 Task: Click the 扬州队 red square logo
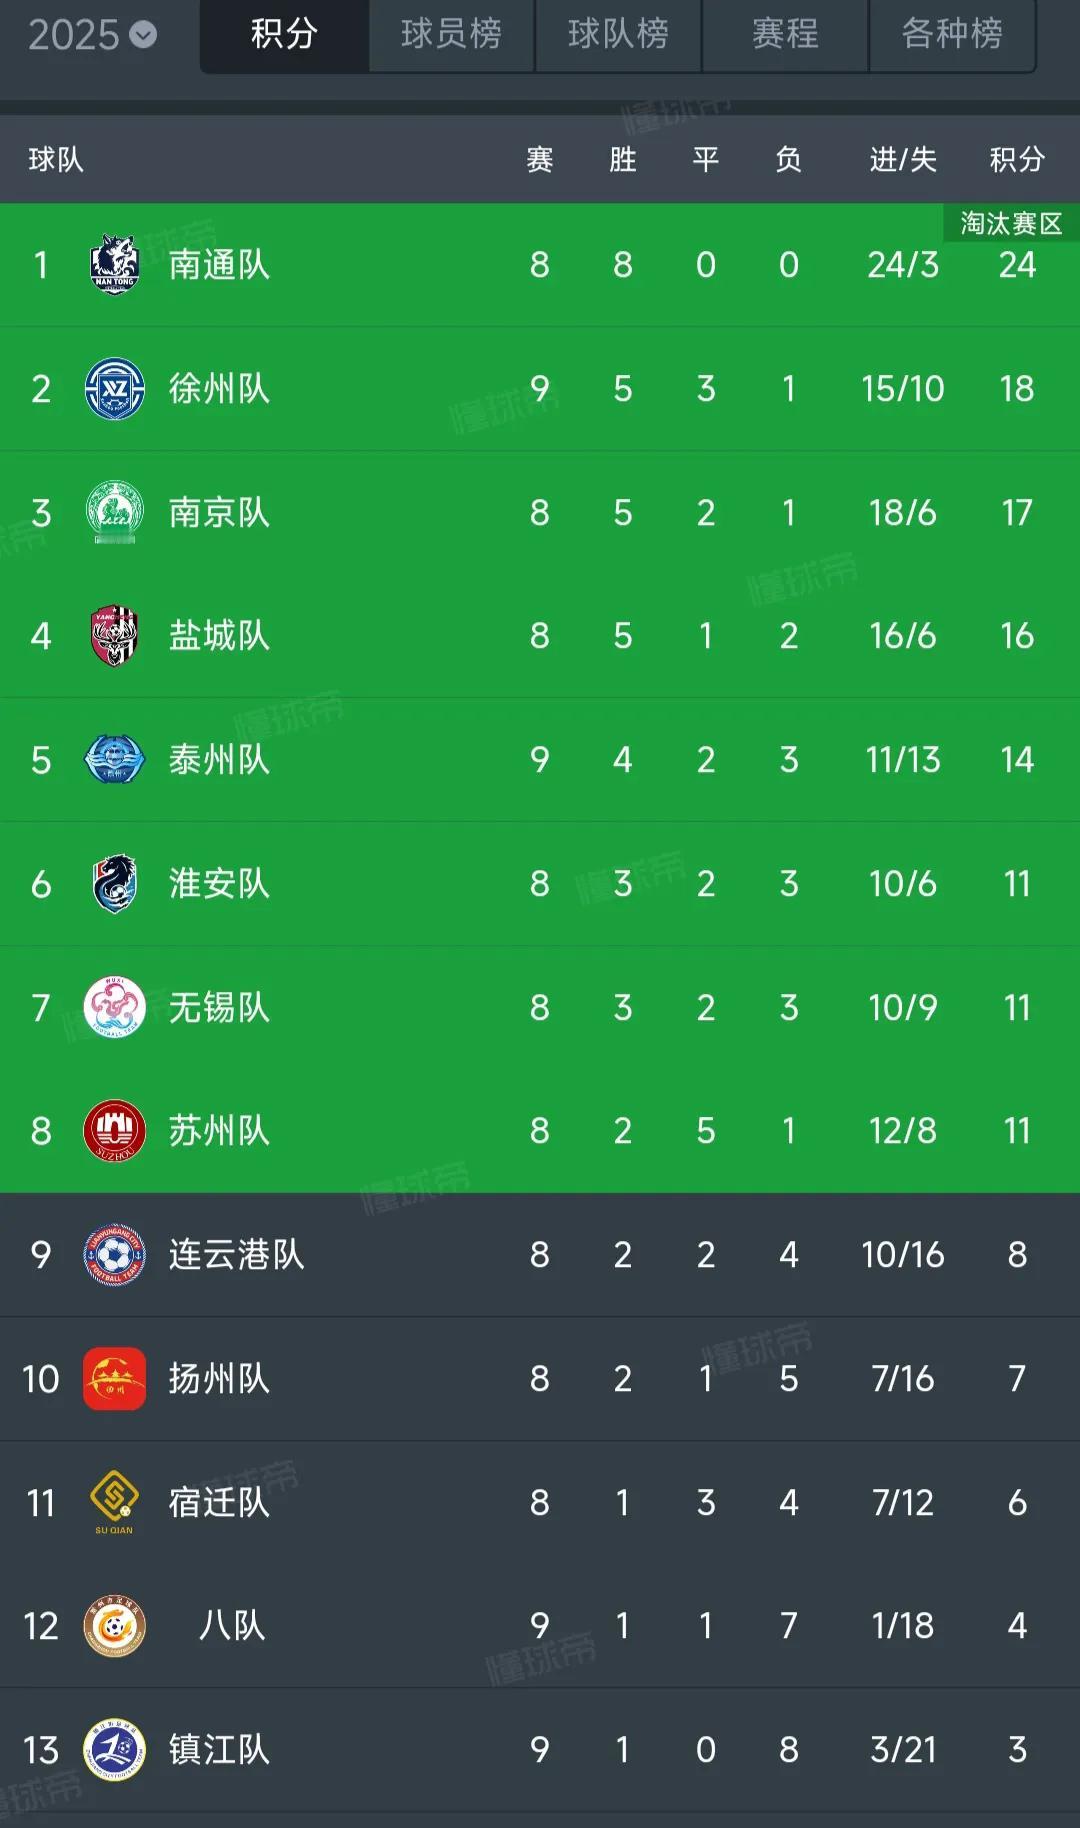pyautogui.click(x=114, y=1379)
